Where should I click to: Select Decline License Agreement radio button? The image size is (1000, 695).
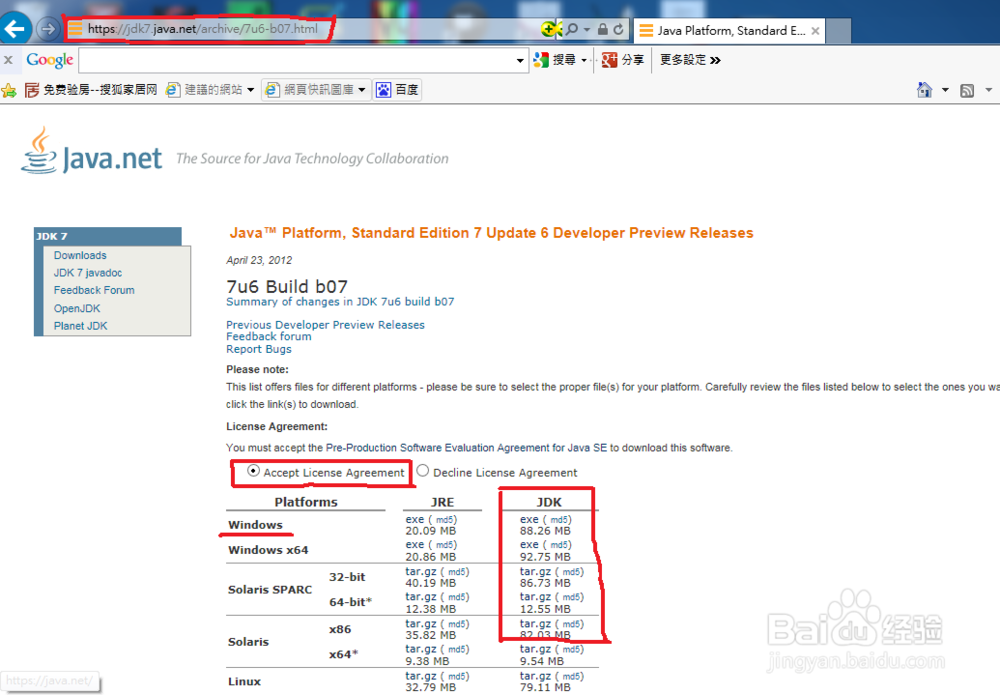[423, 471]
